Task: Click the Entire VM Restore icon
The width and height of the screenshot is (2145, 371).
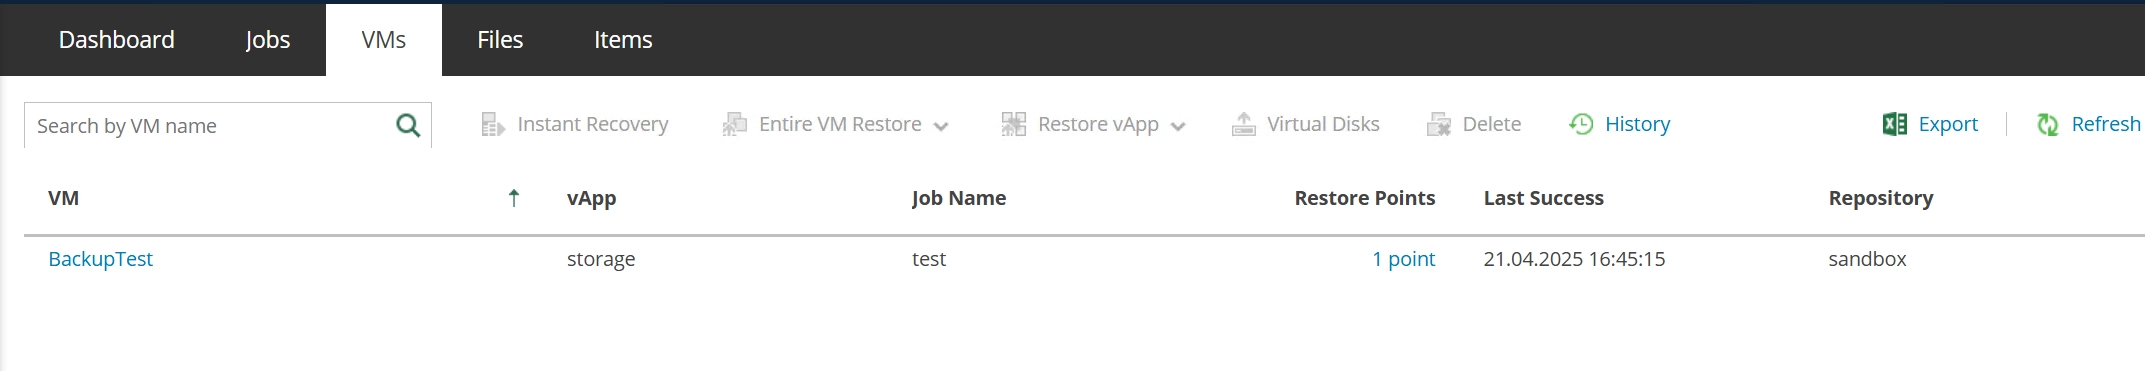Action: pyautogui.click(x=735, y=124)
